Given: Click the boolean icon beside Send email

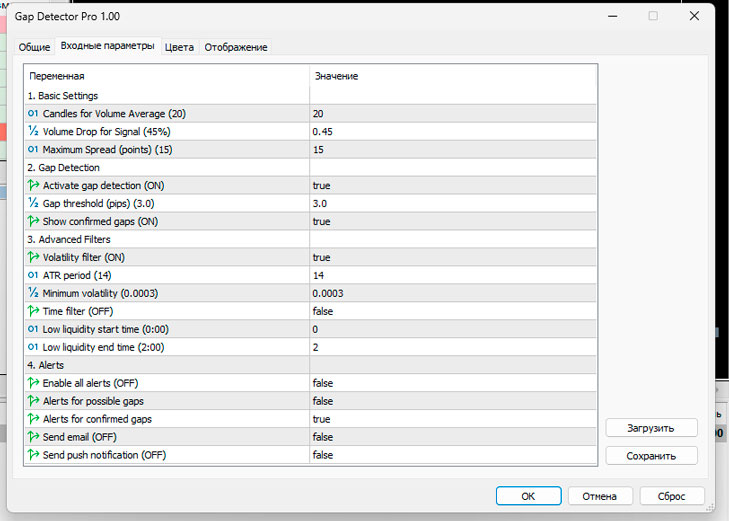Looking at the screenshot, I should (x=33, y=437).
